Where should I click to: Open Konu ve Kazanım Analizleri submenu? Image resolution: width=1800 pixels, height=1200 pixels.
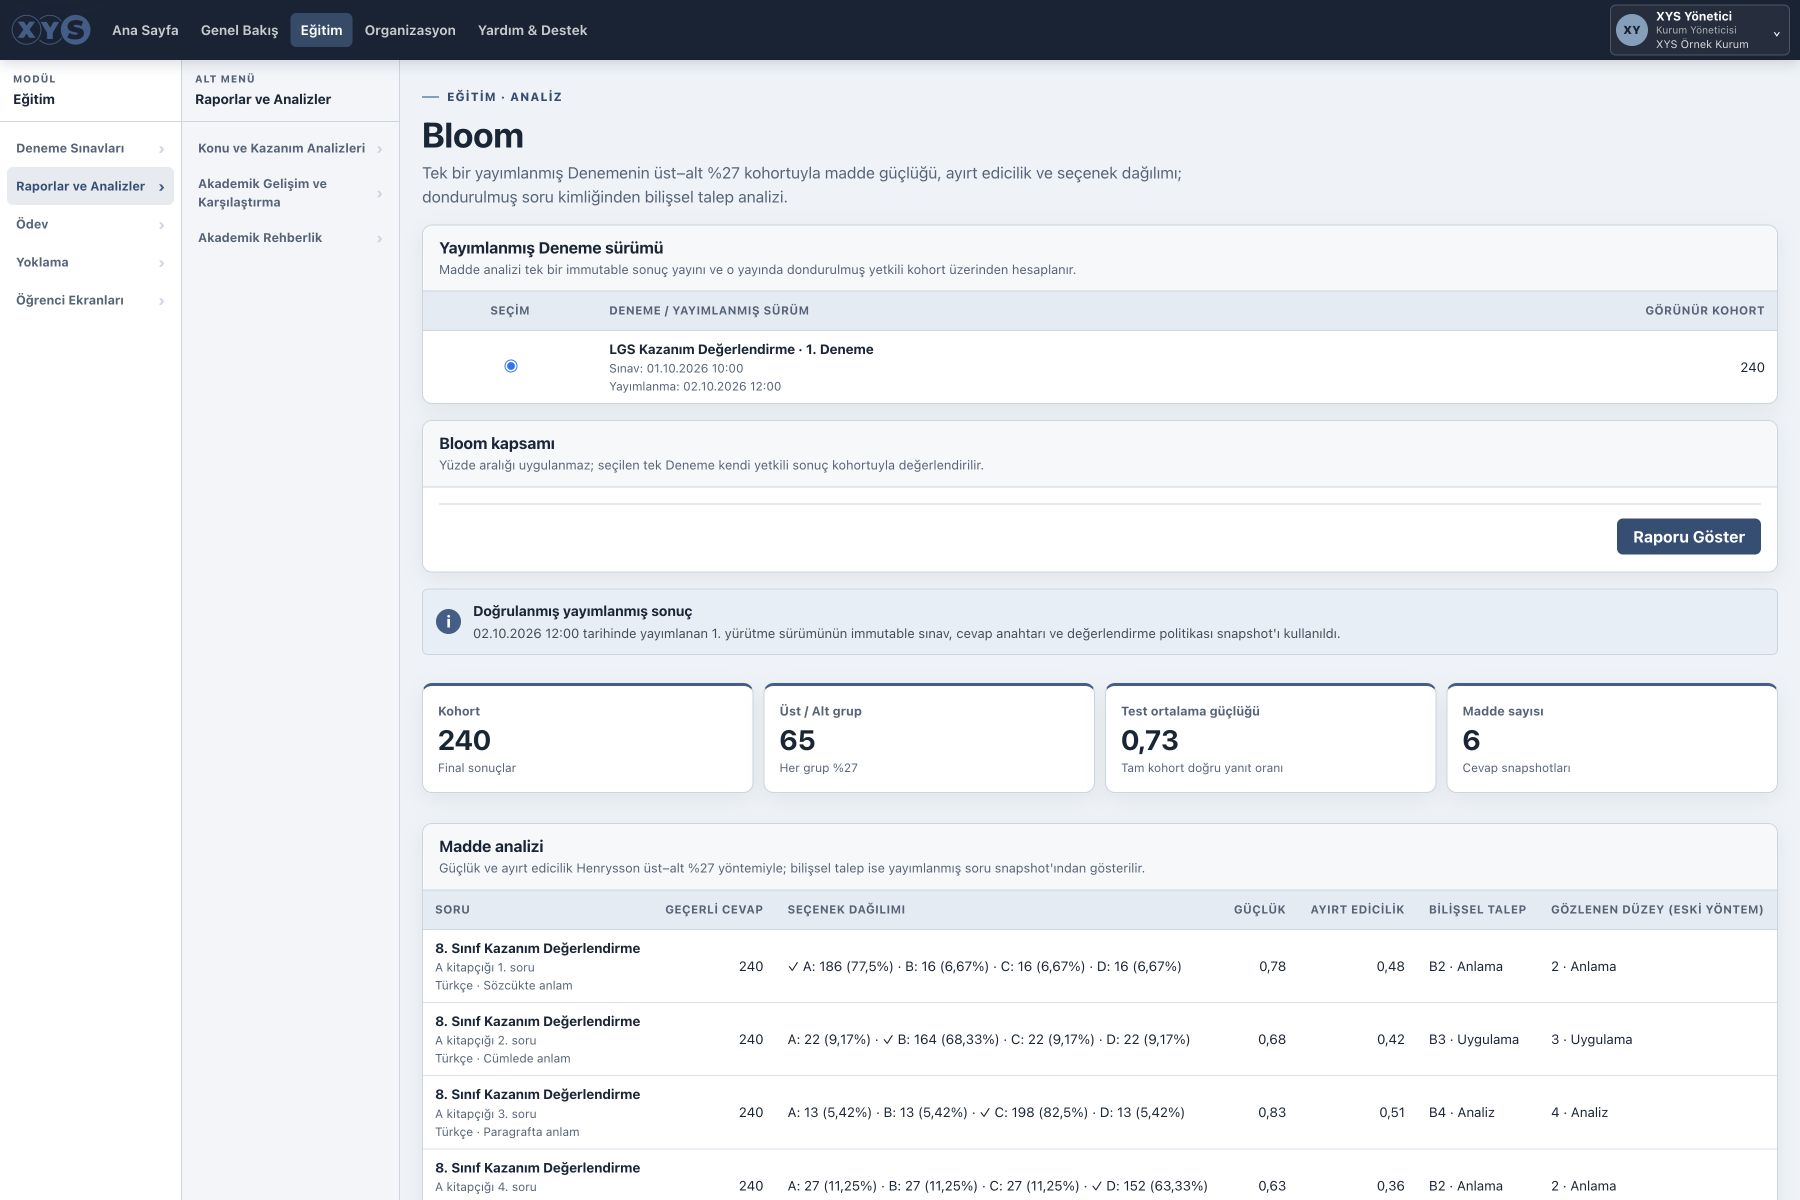coord(290,148)
